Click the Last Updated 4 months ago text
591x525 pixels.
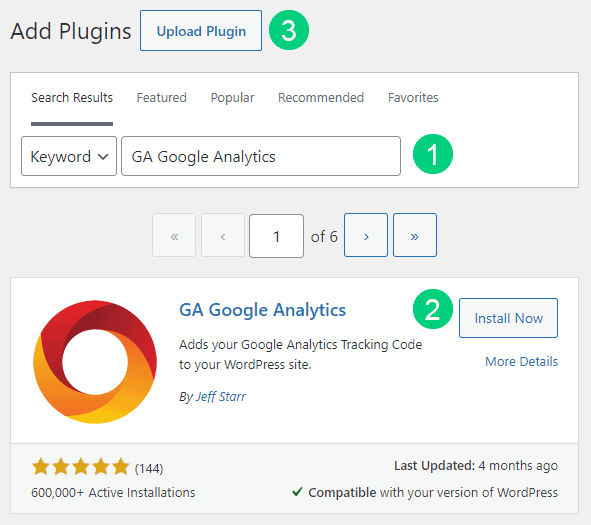tap(476, 466)
